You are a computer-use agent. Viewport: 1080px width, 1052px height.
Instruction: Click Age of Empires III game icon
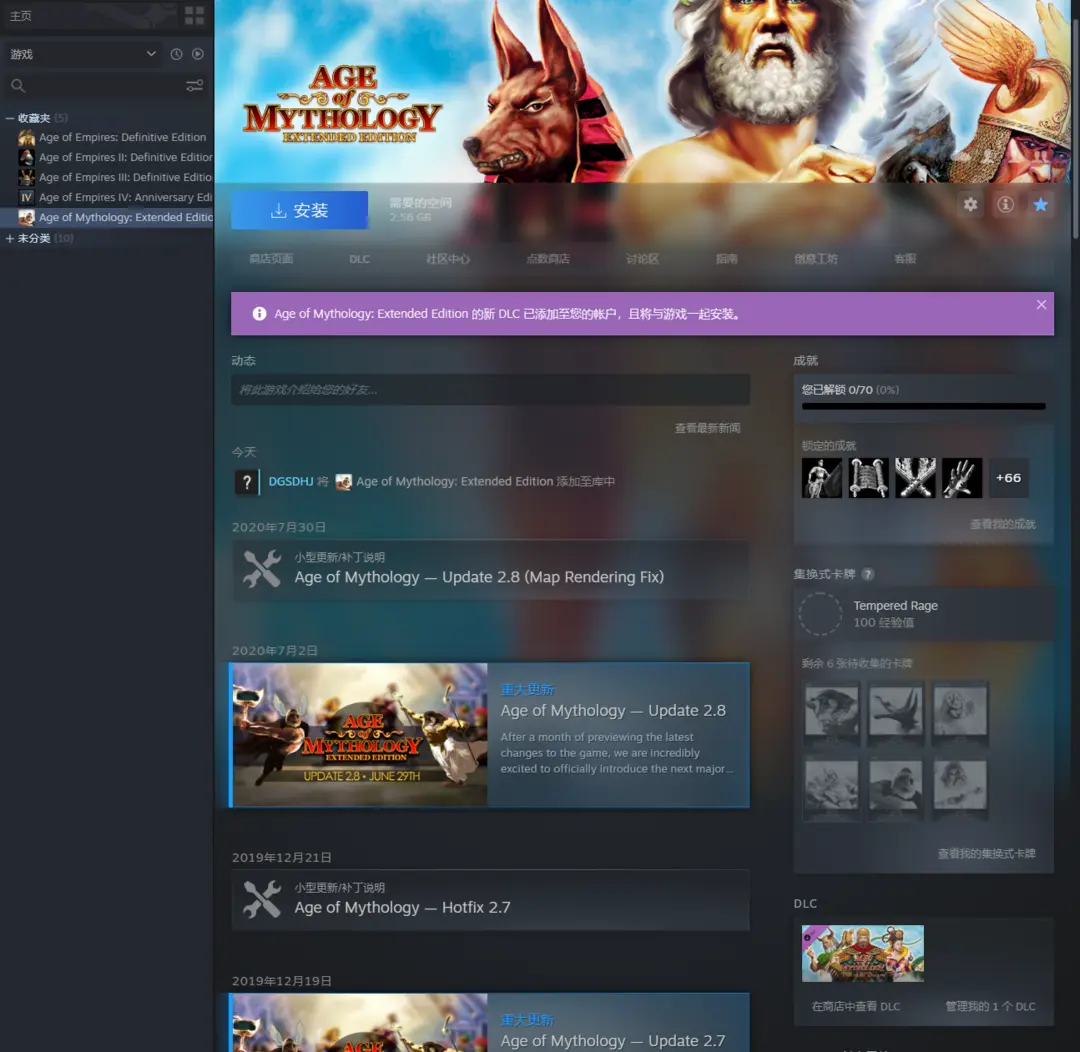point(26,177)
